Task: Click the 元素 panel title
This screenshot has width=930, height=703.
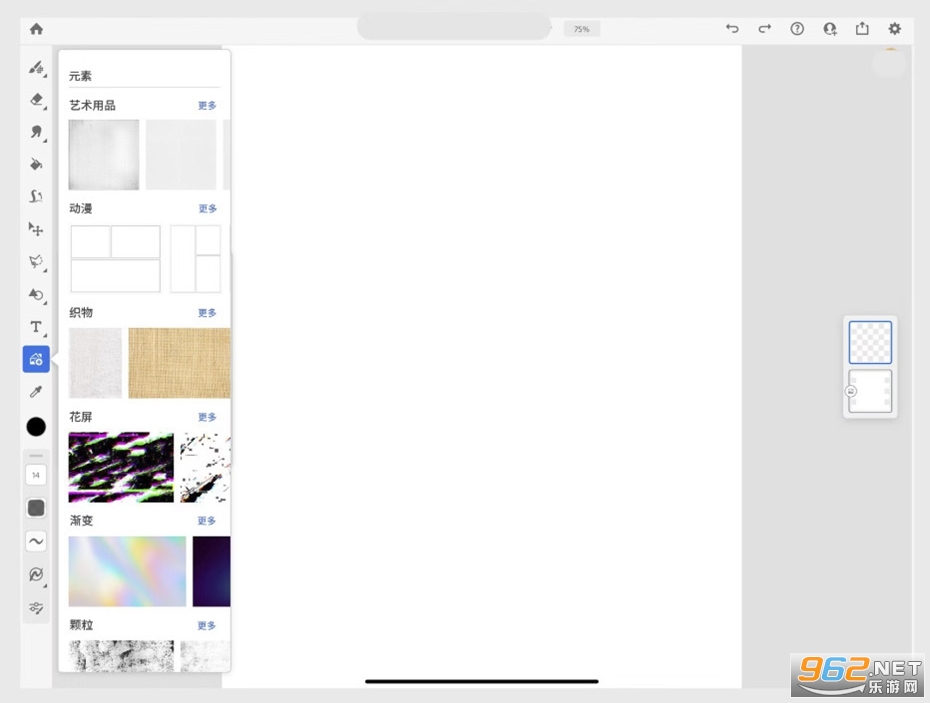Action: pos(80,76)
